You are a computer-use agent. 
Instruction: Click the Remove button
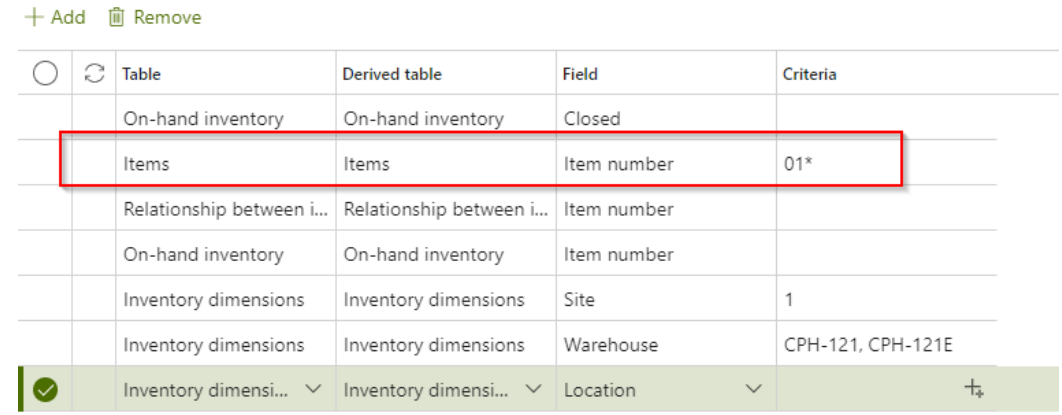tap(155, 18)
